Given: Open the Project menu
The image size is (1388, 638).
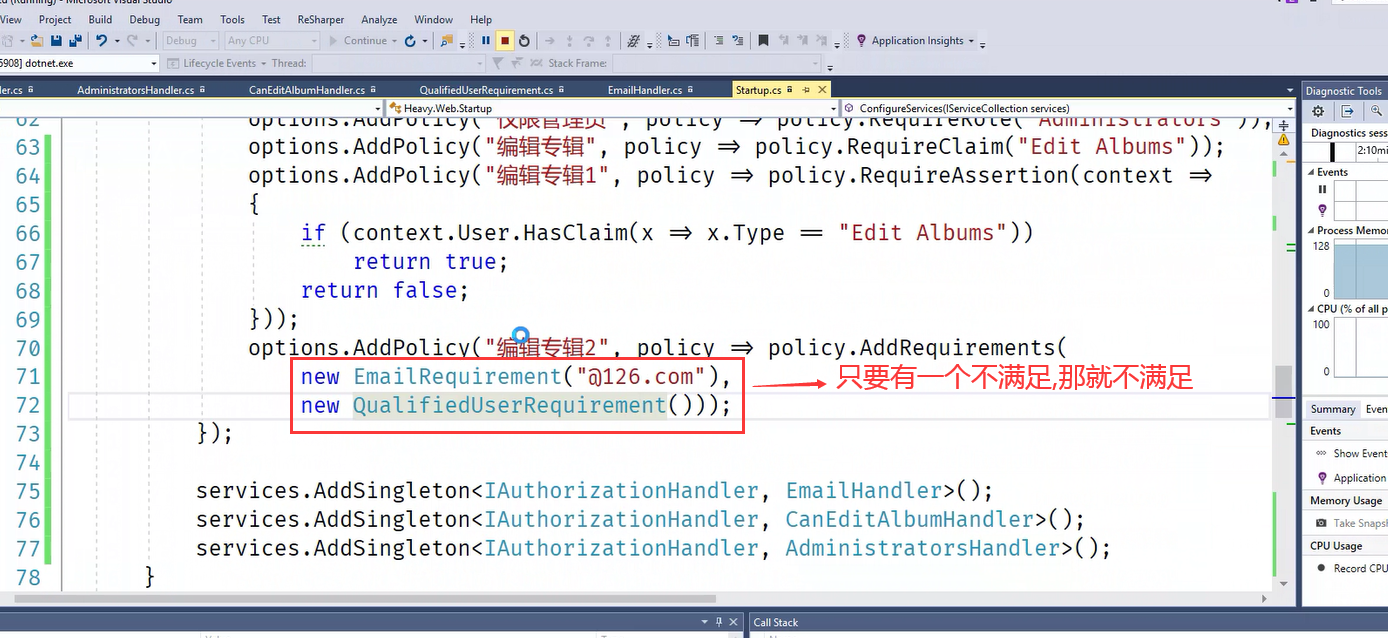Looking at the screenshot, I should coord(55,19).
